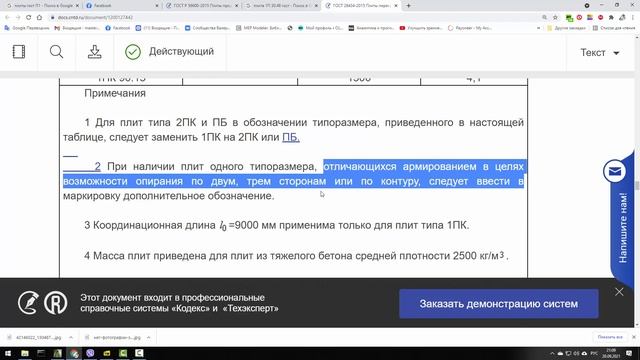640x360 pixels.
Task: Open the extensions puzzle icon
Action: (611, 18)
